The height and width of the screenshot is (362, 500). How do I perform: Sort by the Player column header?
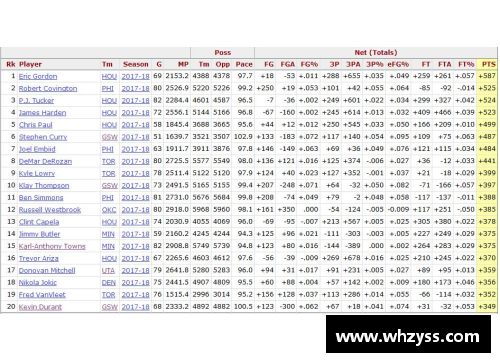tap(30, 64)
